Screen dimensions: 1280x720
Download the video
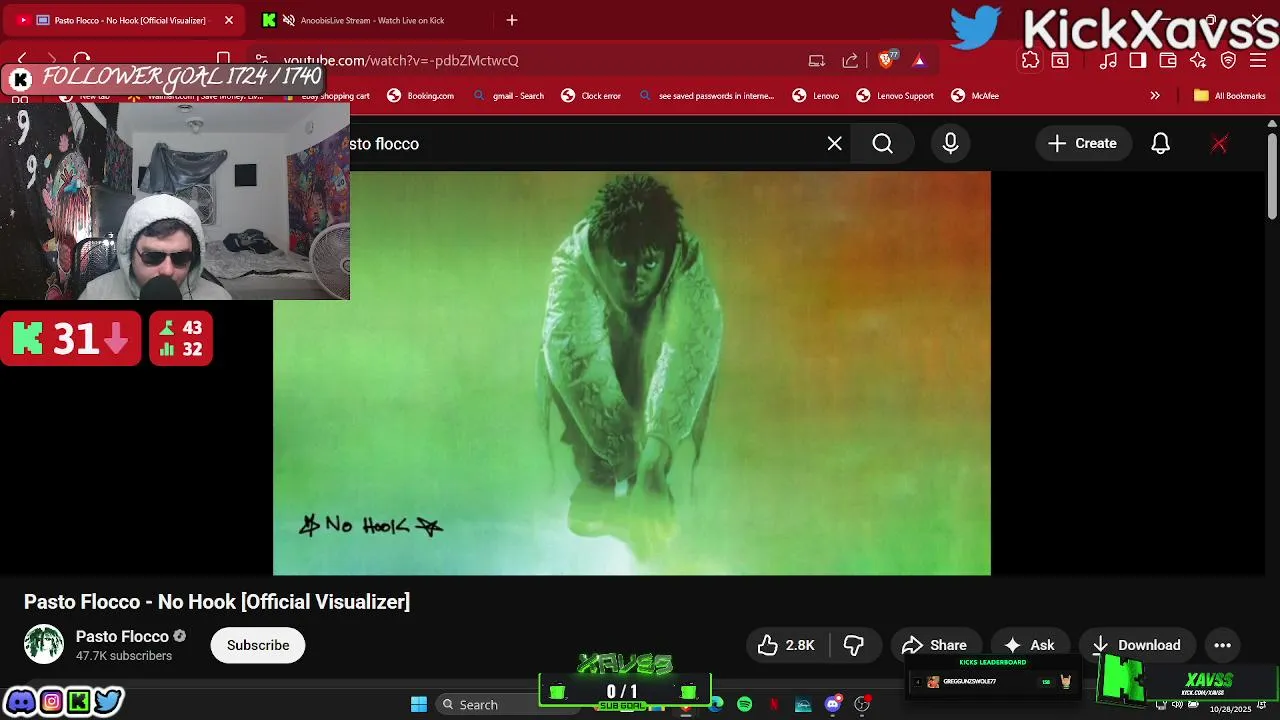coord(1136,646)
